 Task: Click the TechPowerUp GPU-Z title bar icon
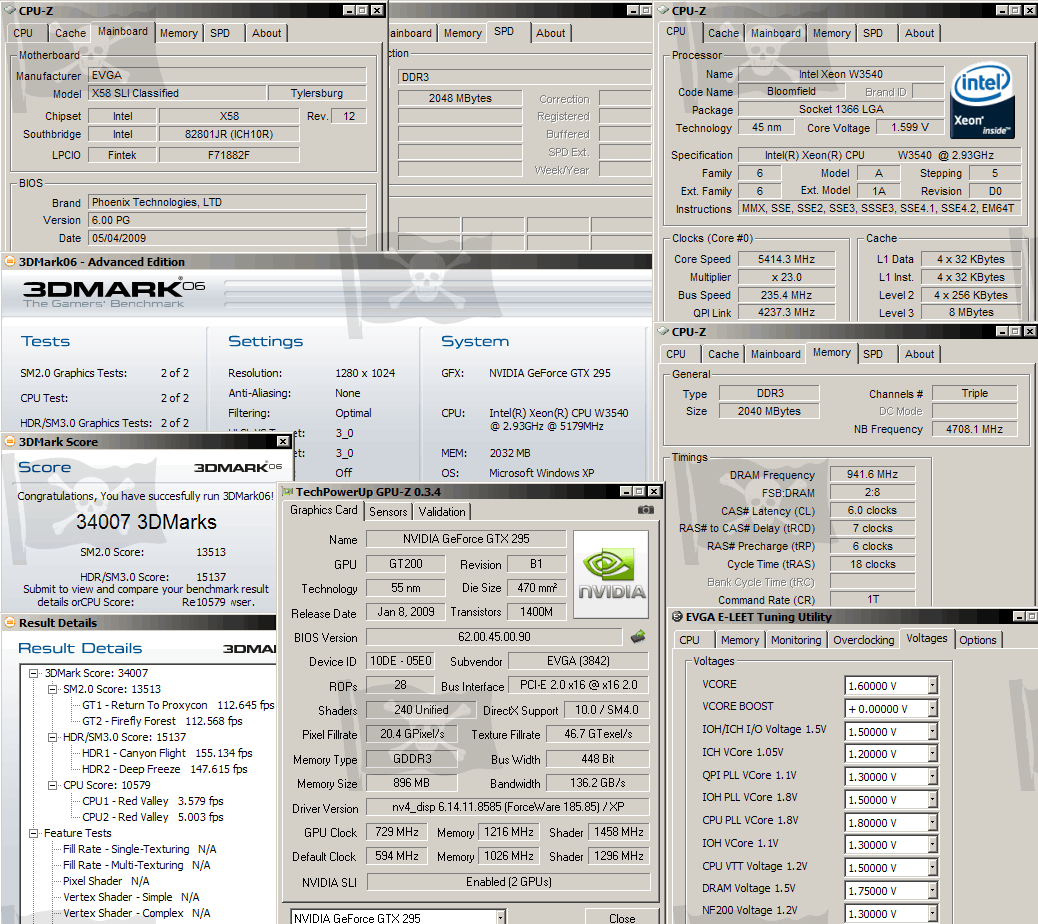pos(287,492)
